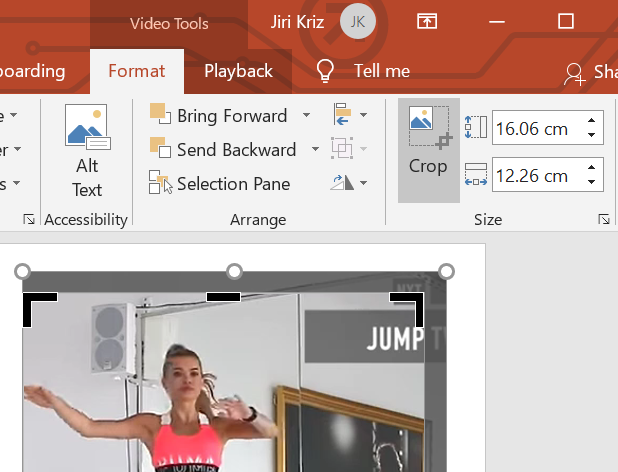Open the Jiri Kriz account name
Viewport: 618px width, 472px height.
click(297, 22)
